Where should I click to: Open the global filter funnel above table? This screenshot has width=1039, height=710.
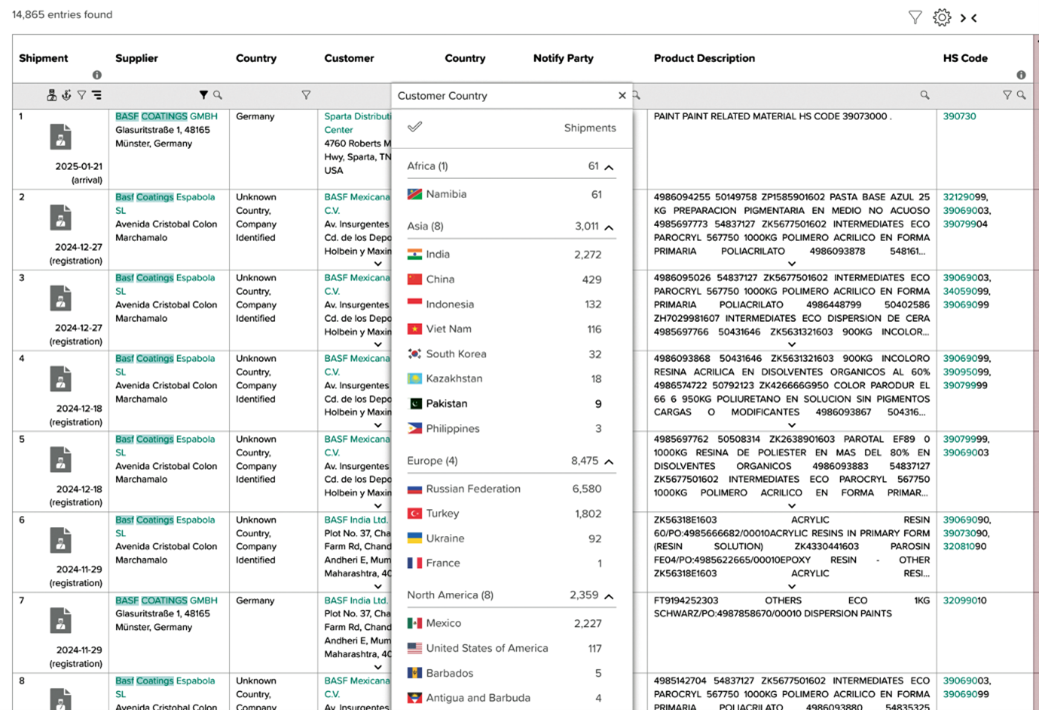coord(915,18)
